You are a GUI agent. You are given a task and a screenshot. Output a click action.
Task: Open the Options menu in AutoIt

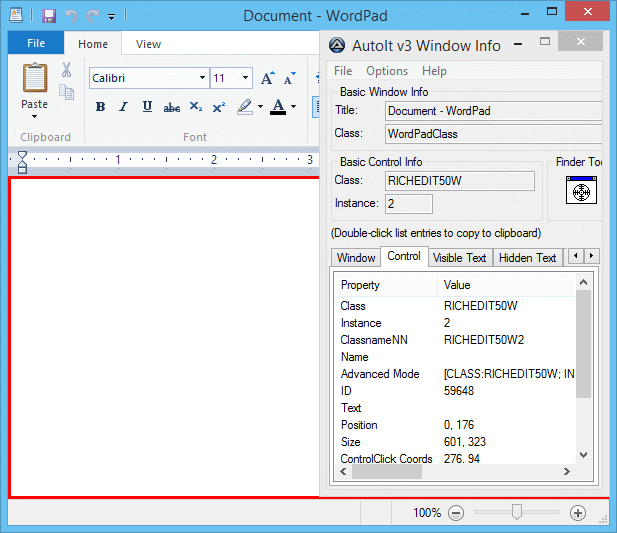pyautogui.click(x=386, y=71)
